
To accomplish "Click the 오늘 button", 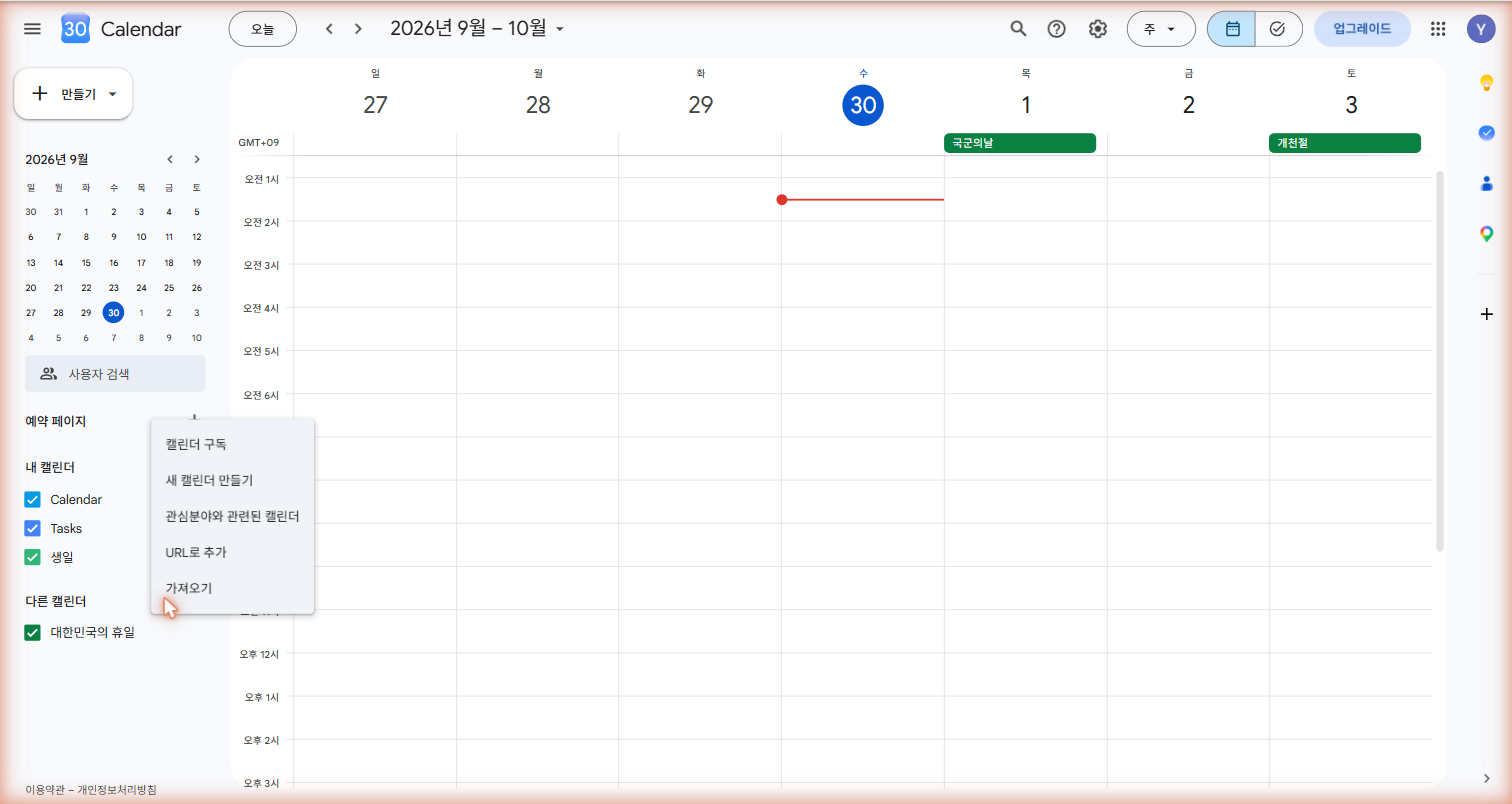I will [263, 29].
